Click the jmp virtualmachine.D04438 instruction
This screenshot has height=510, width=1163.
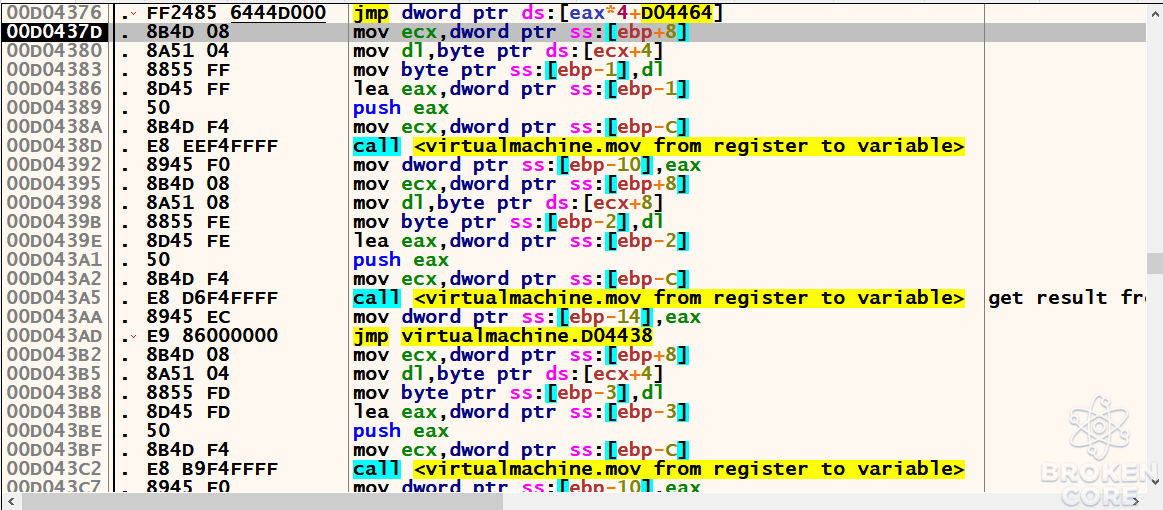[503, 336]
